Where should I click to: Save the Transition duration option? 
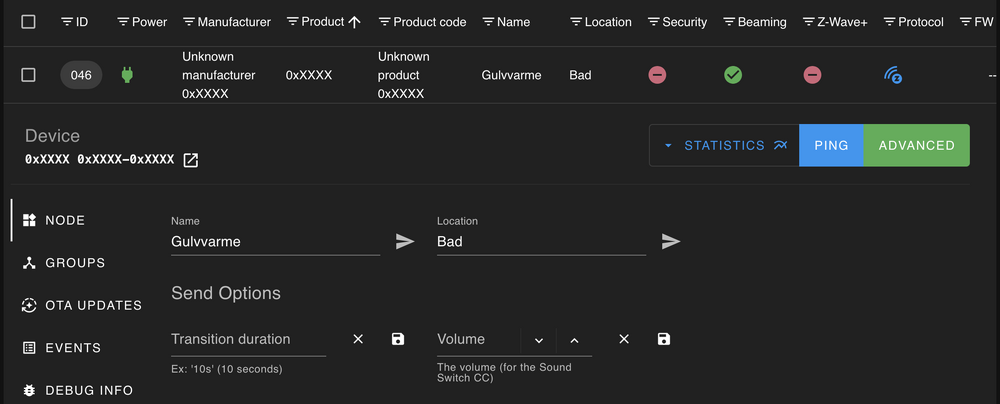point(398,339)
